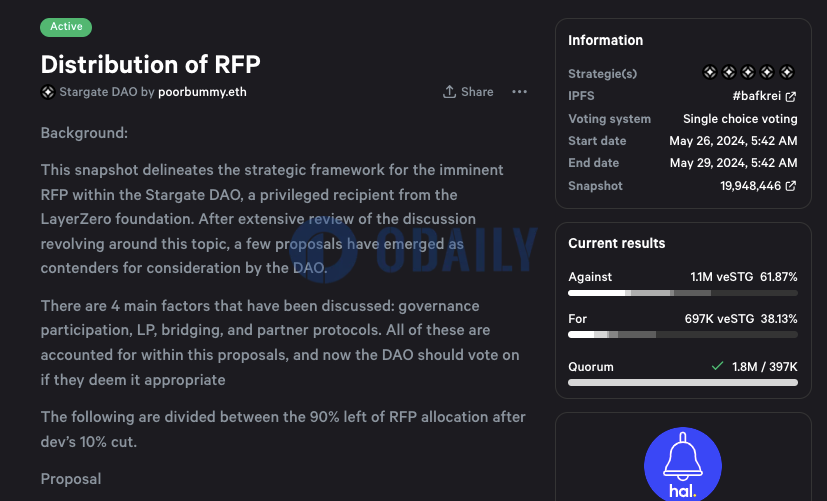
Task: Select the third strategy icon
Action: point(748,72)
